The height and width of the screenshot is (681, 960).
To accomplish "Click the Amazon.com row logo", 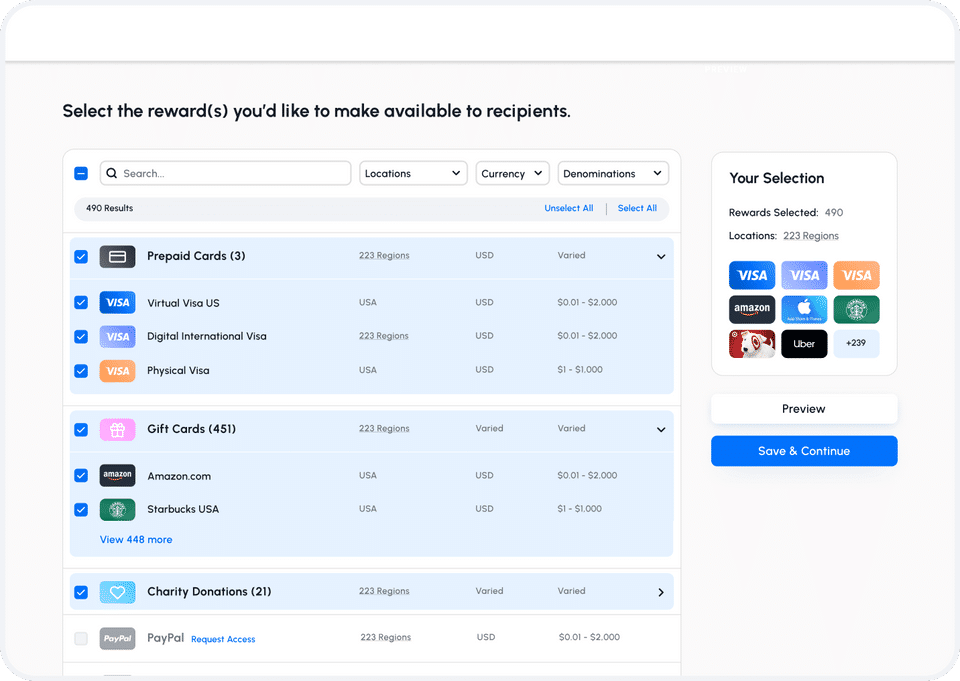I will (117, 476).
